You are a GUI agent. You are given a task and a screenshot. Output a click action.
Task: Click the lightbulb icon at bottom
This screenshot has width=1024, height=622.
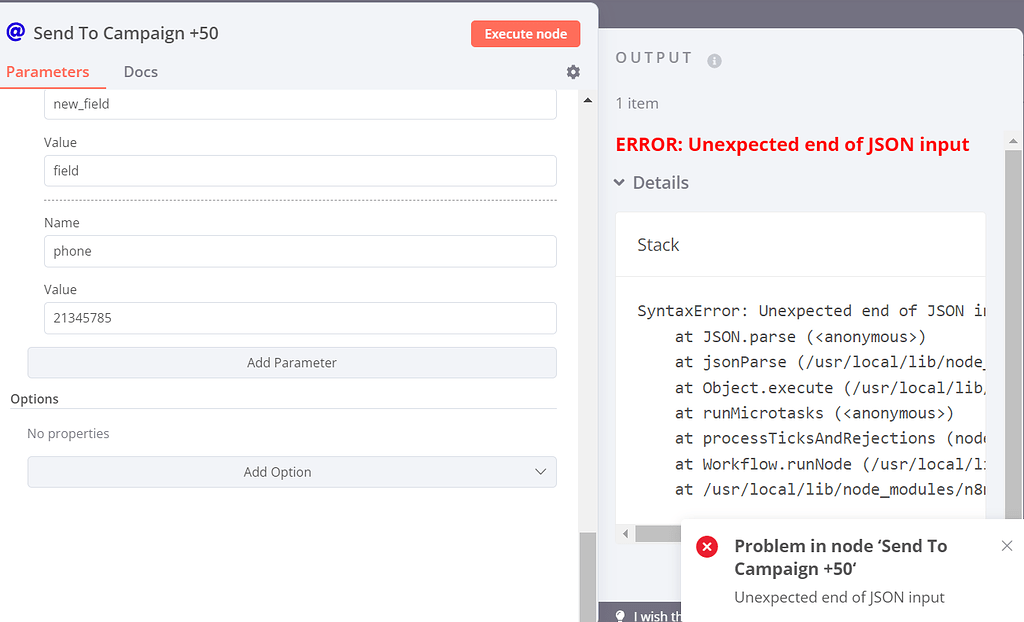(620, 615)
